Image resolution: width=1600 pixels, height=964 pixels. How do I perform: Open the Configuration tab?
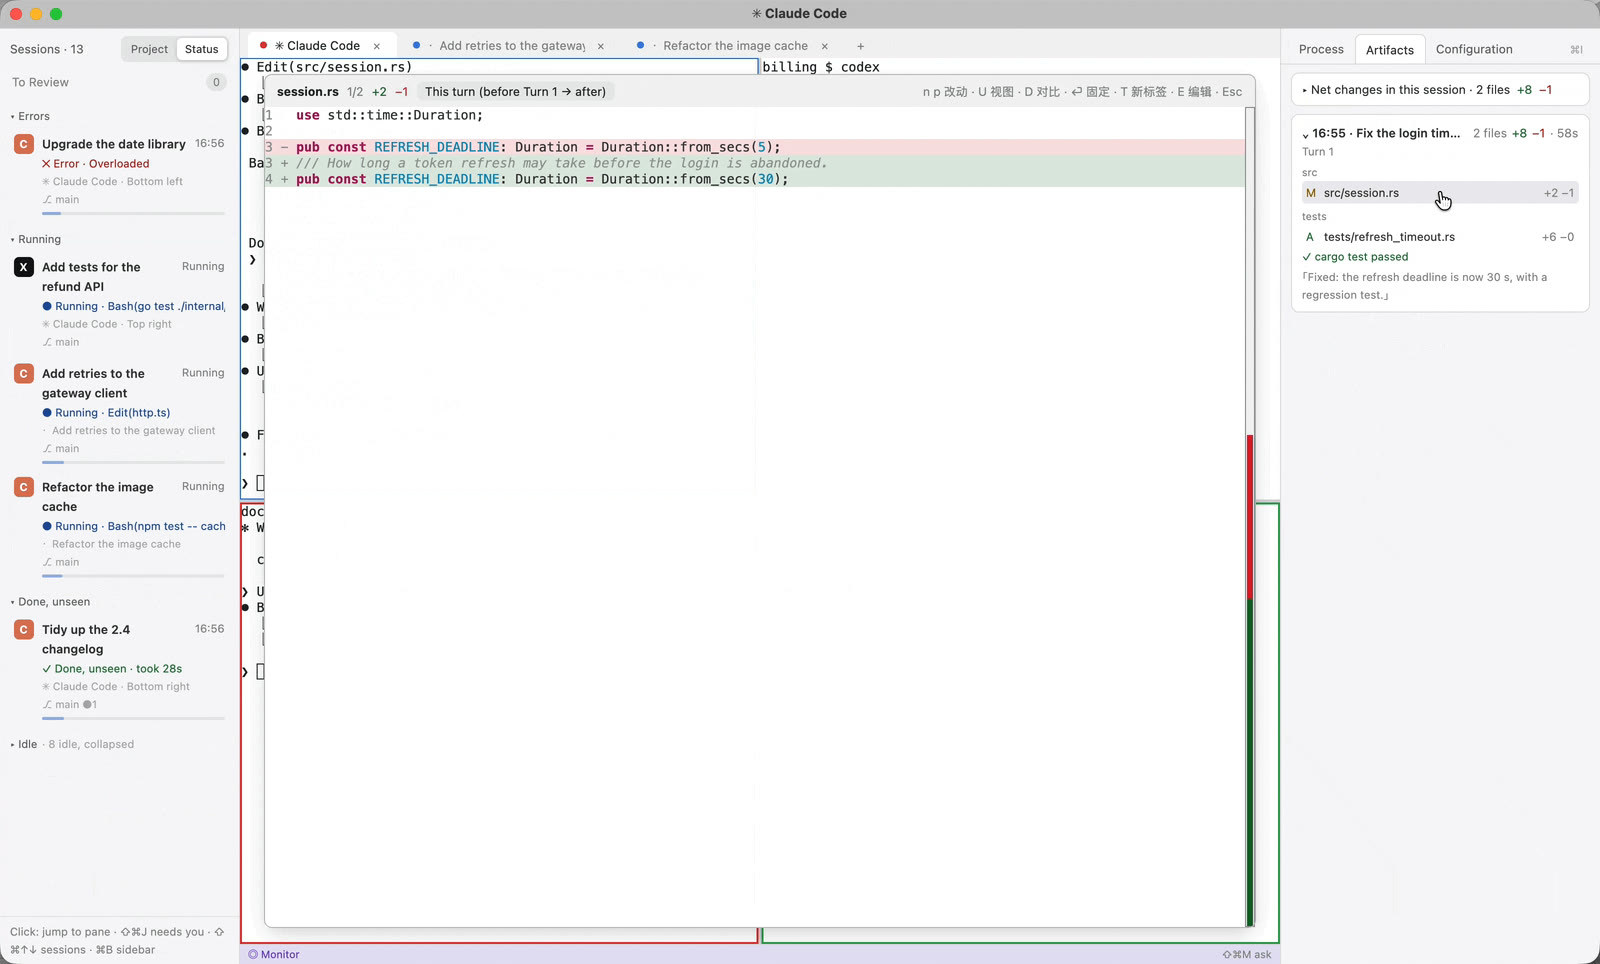1474,49
